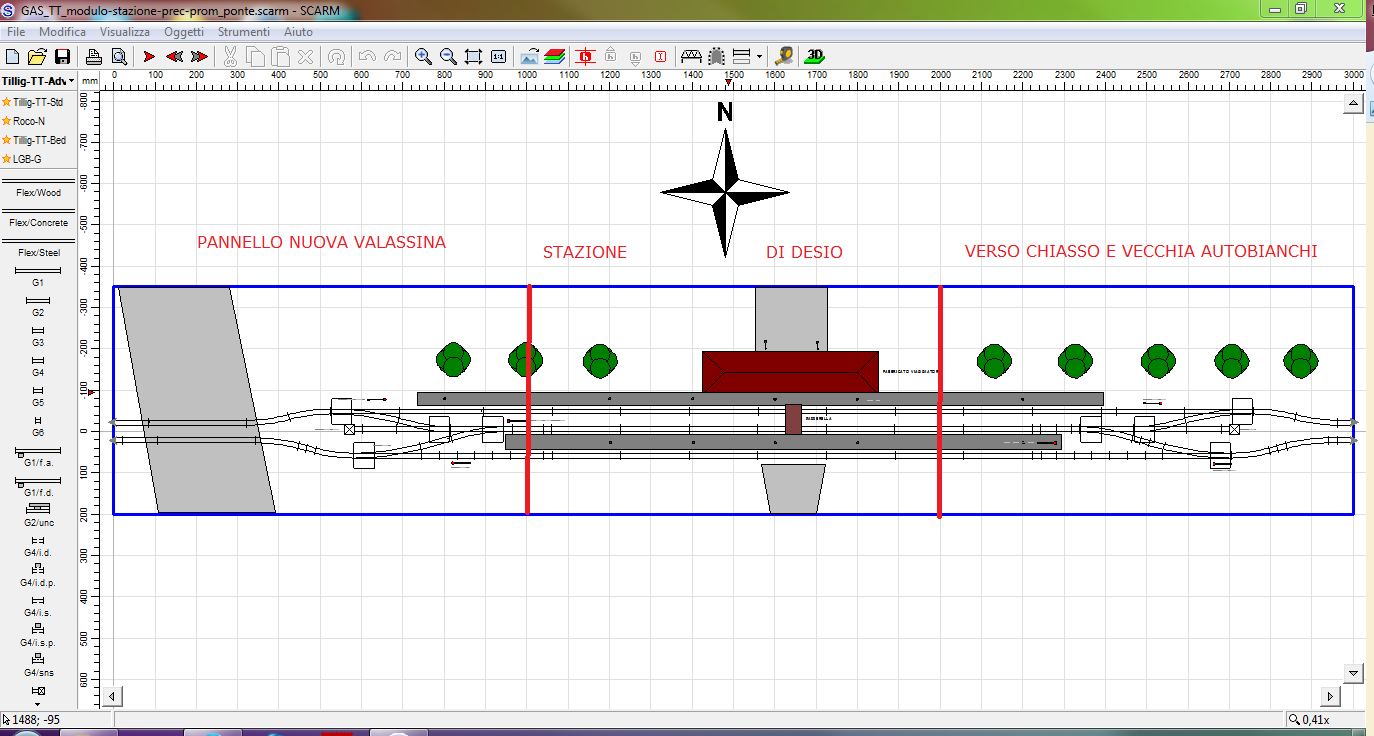This screenshot has height=736, width=1374.
Task: Click the horizontal scrollbar right arrow
Action: pyautogui.click(x=1330, y=696)
